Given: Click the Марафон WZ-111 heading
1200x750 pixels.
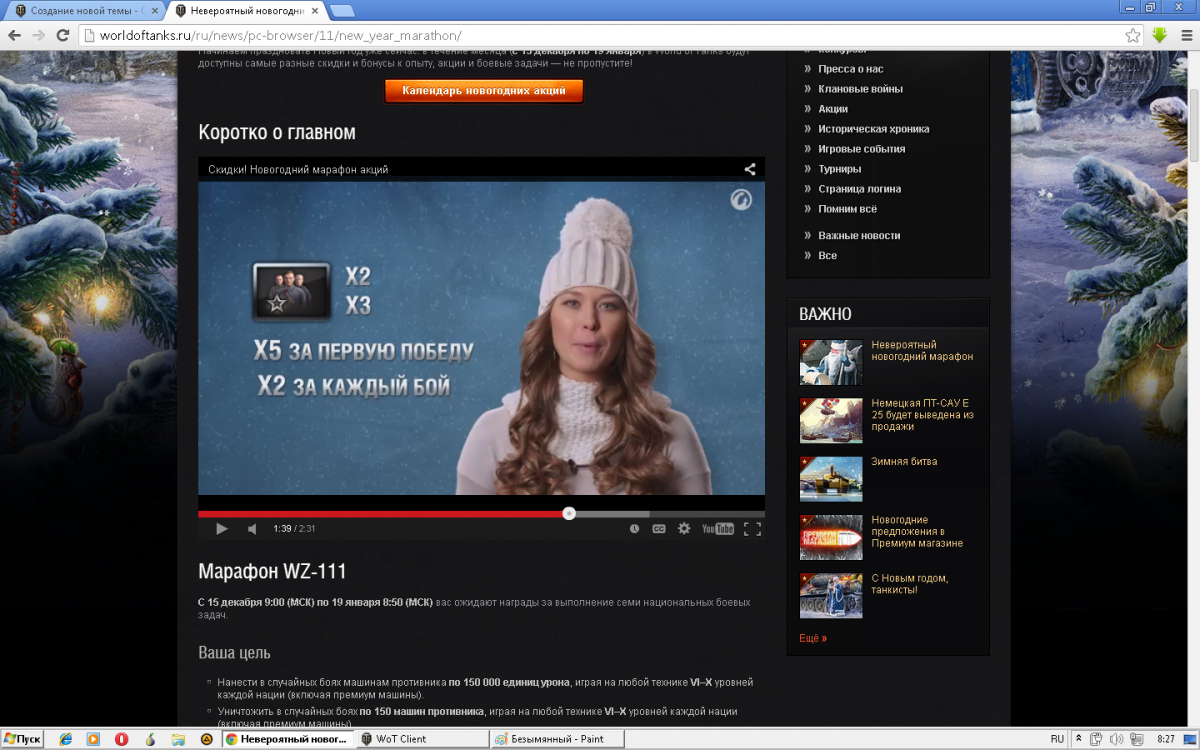Looking at the screenshot, I should tap(272, 572).
